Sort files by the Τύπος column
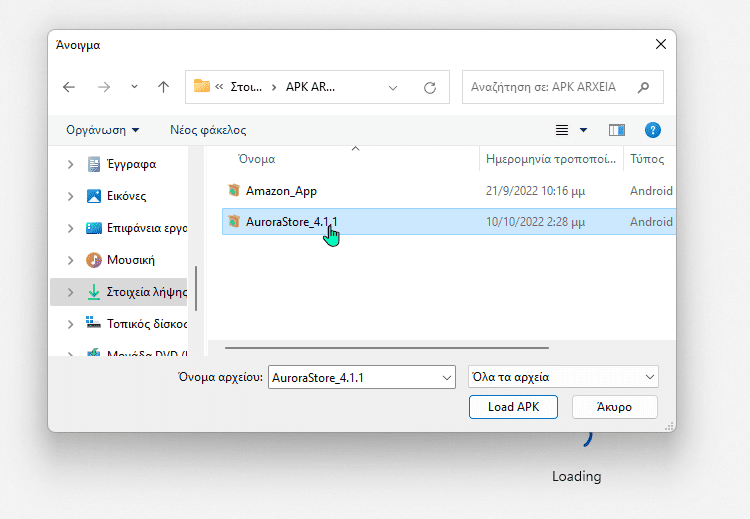This screenshot has width=750, height=519. (x=647, y=159)
